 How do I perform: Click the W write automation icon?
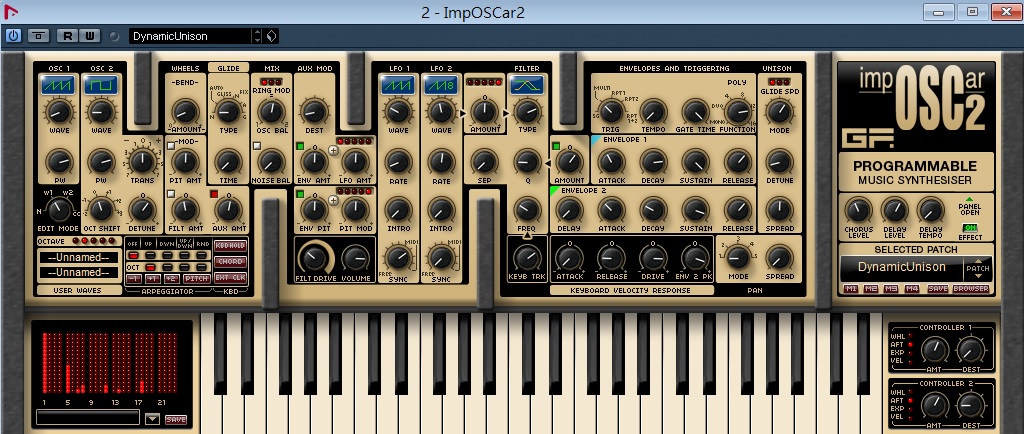(89, 36)
